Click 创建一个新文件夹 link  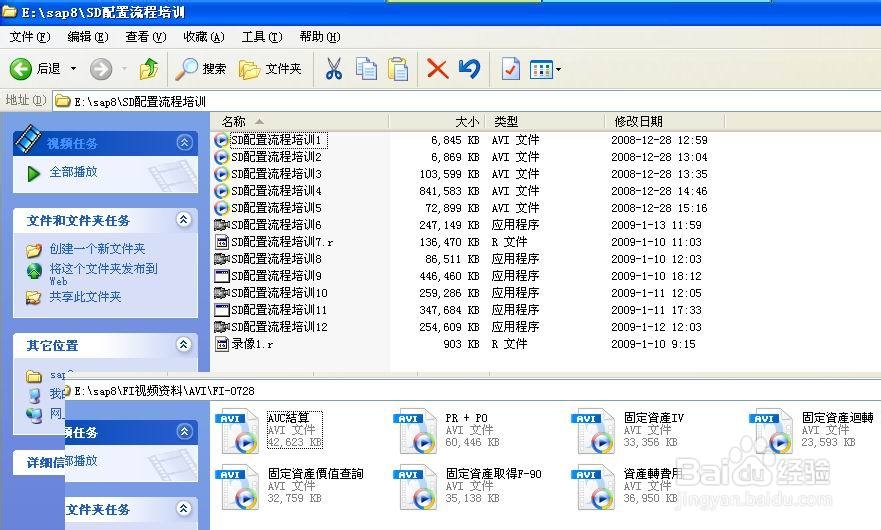pyautogui.click(x=97, y=248)
